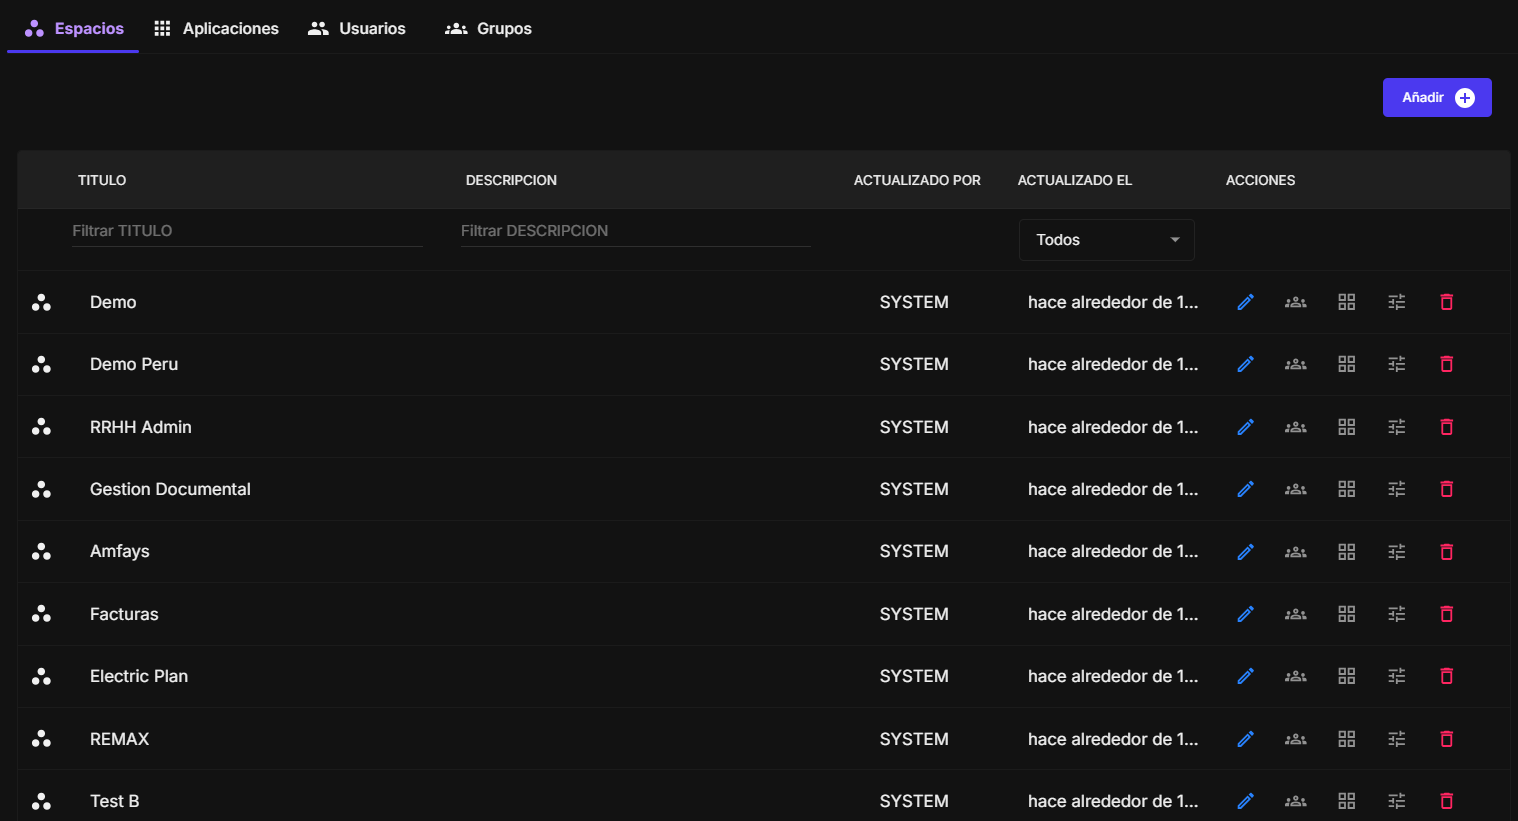
Task: Delete the Amfays space
Action: [1446, 551]
